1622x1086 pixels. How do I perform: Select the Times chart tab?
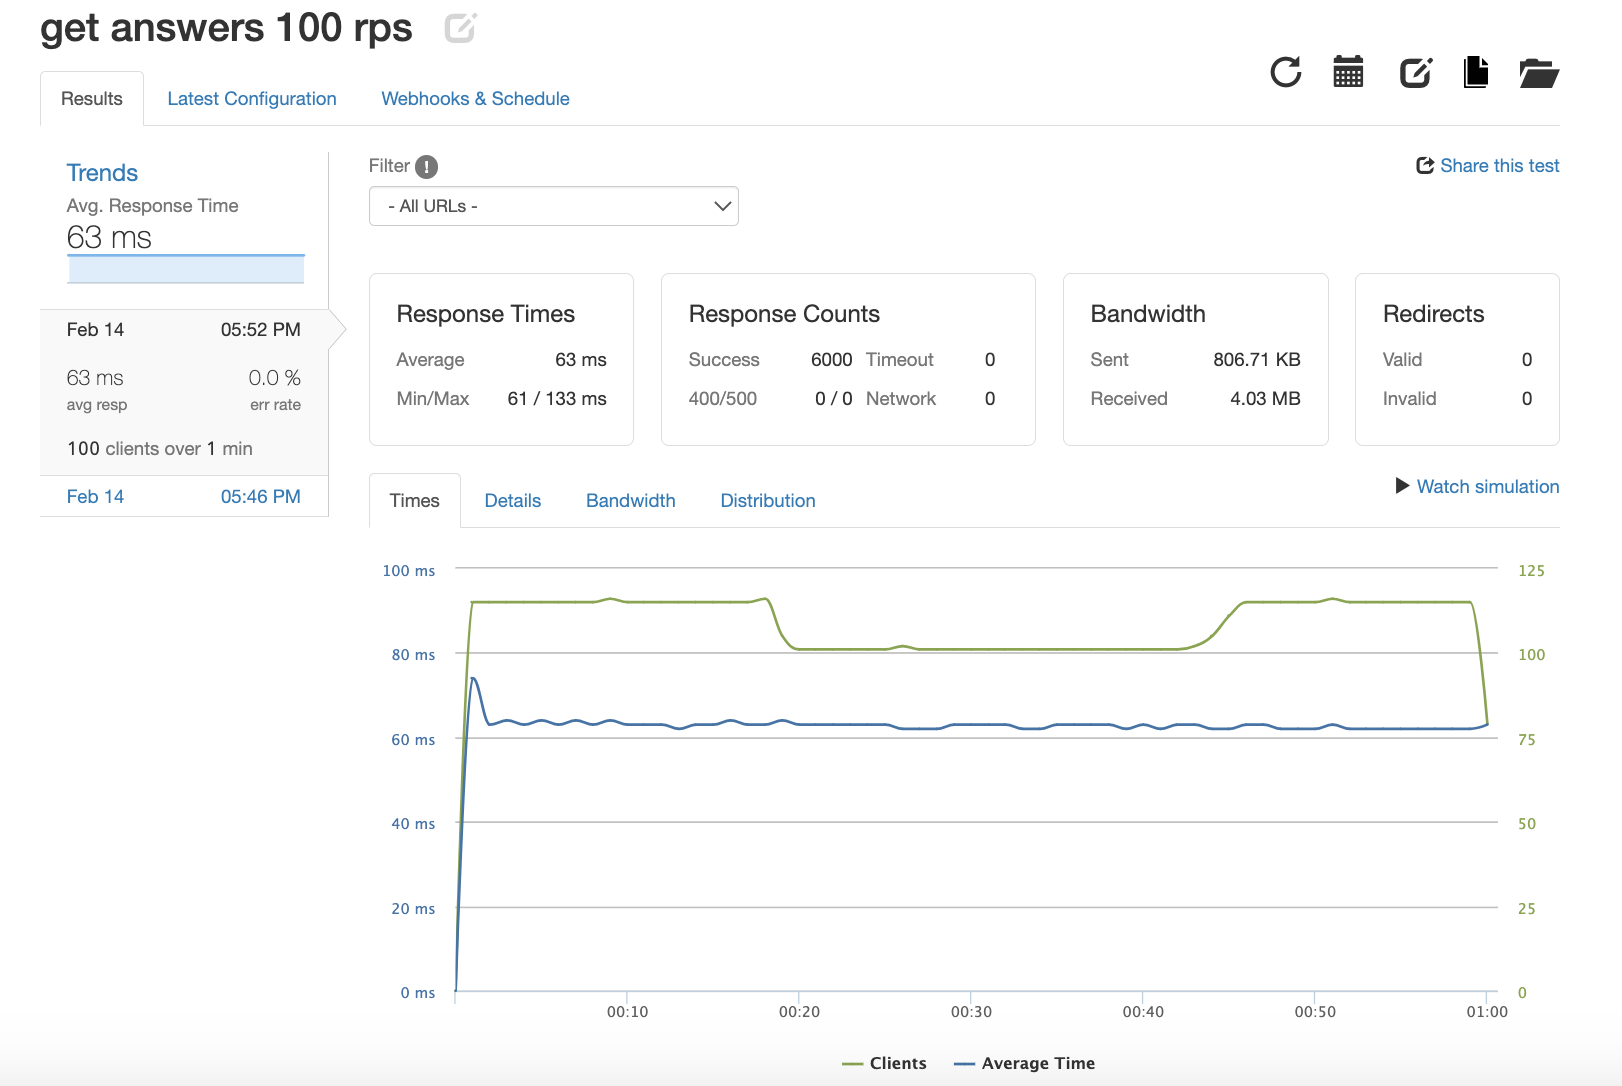[415, 500]
